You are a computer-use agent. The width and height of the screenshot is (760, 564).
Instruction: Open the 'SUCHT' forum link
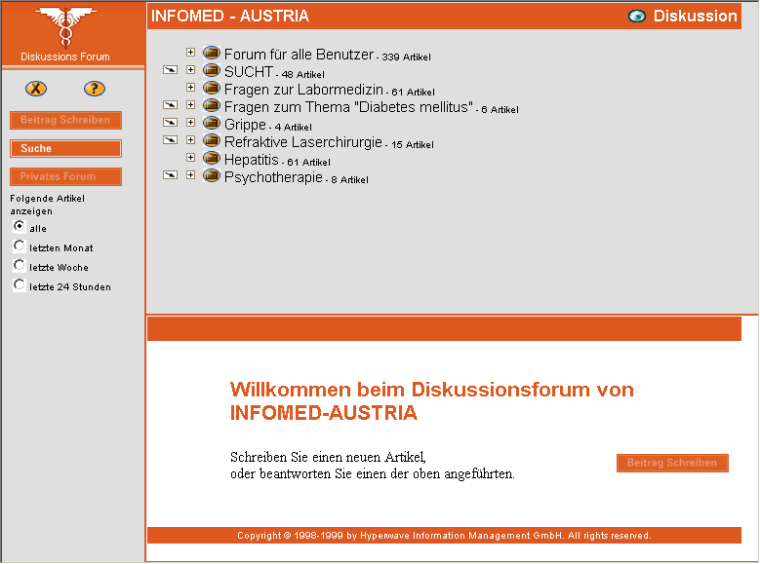point(248,72)
